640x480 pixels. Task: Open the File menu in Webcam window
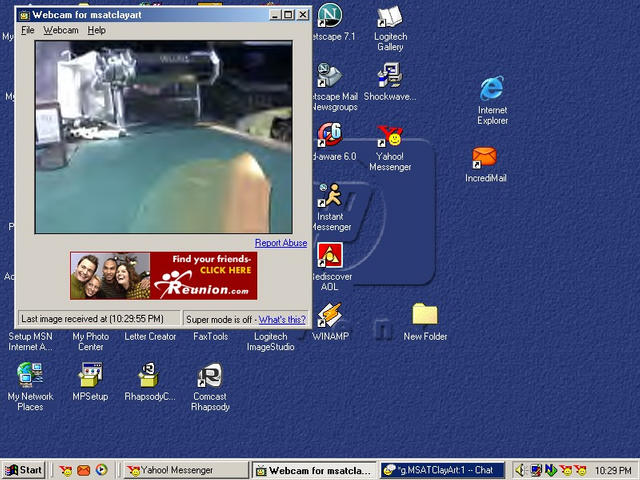tap(28, 30)
